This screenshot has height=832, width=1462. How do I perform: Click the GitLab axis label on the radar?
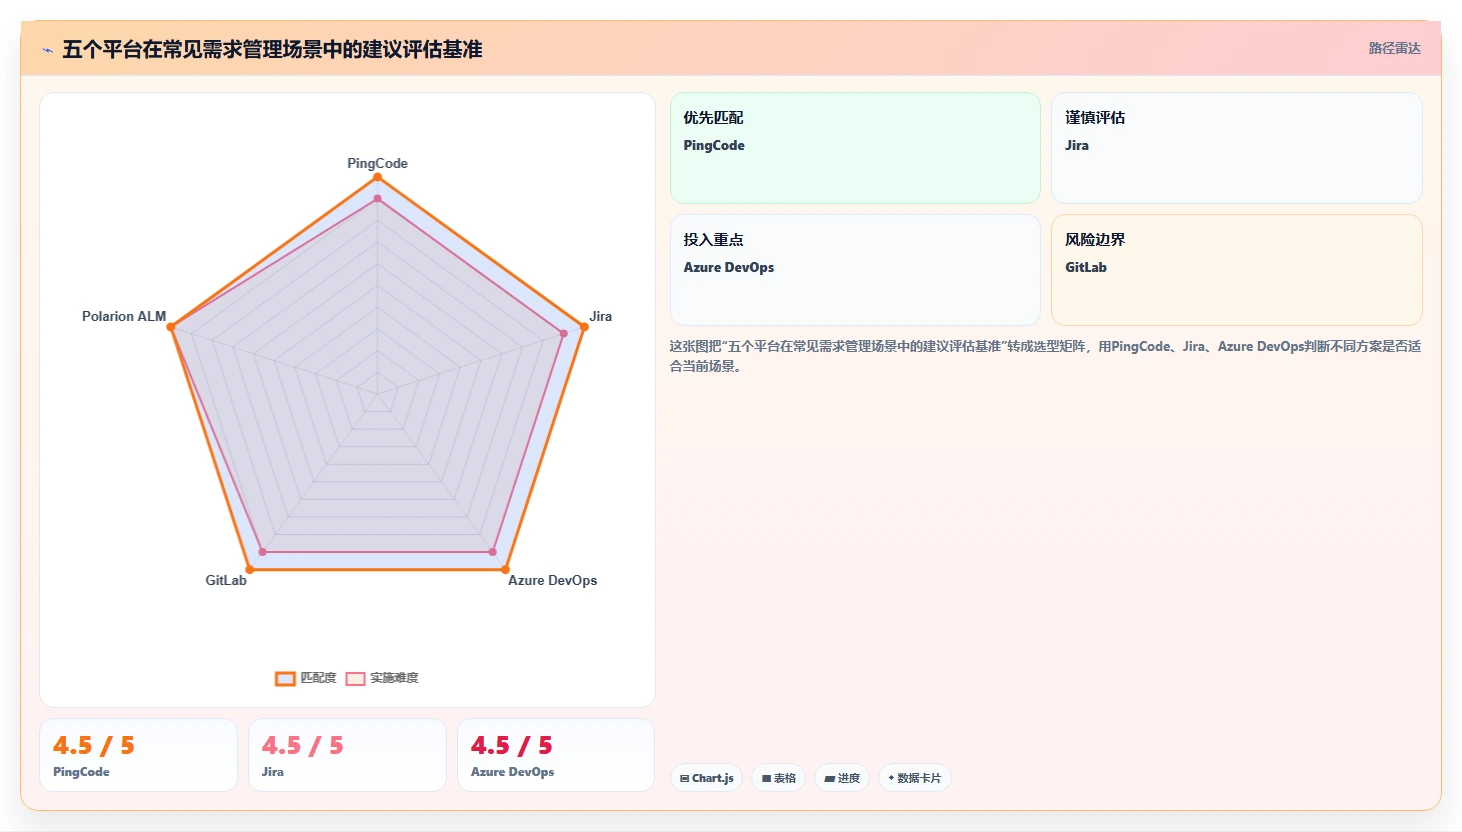tap(226, 580)
